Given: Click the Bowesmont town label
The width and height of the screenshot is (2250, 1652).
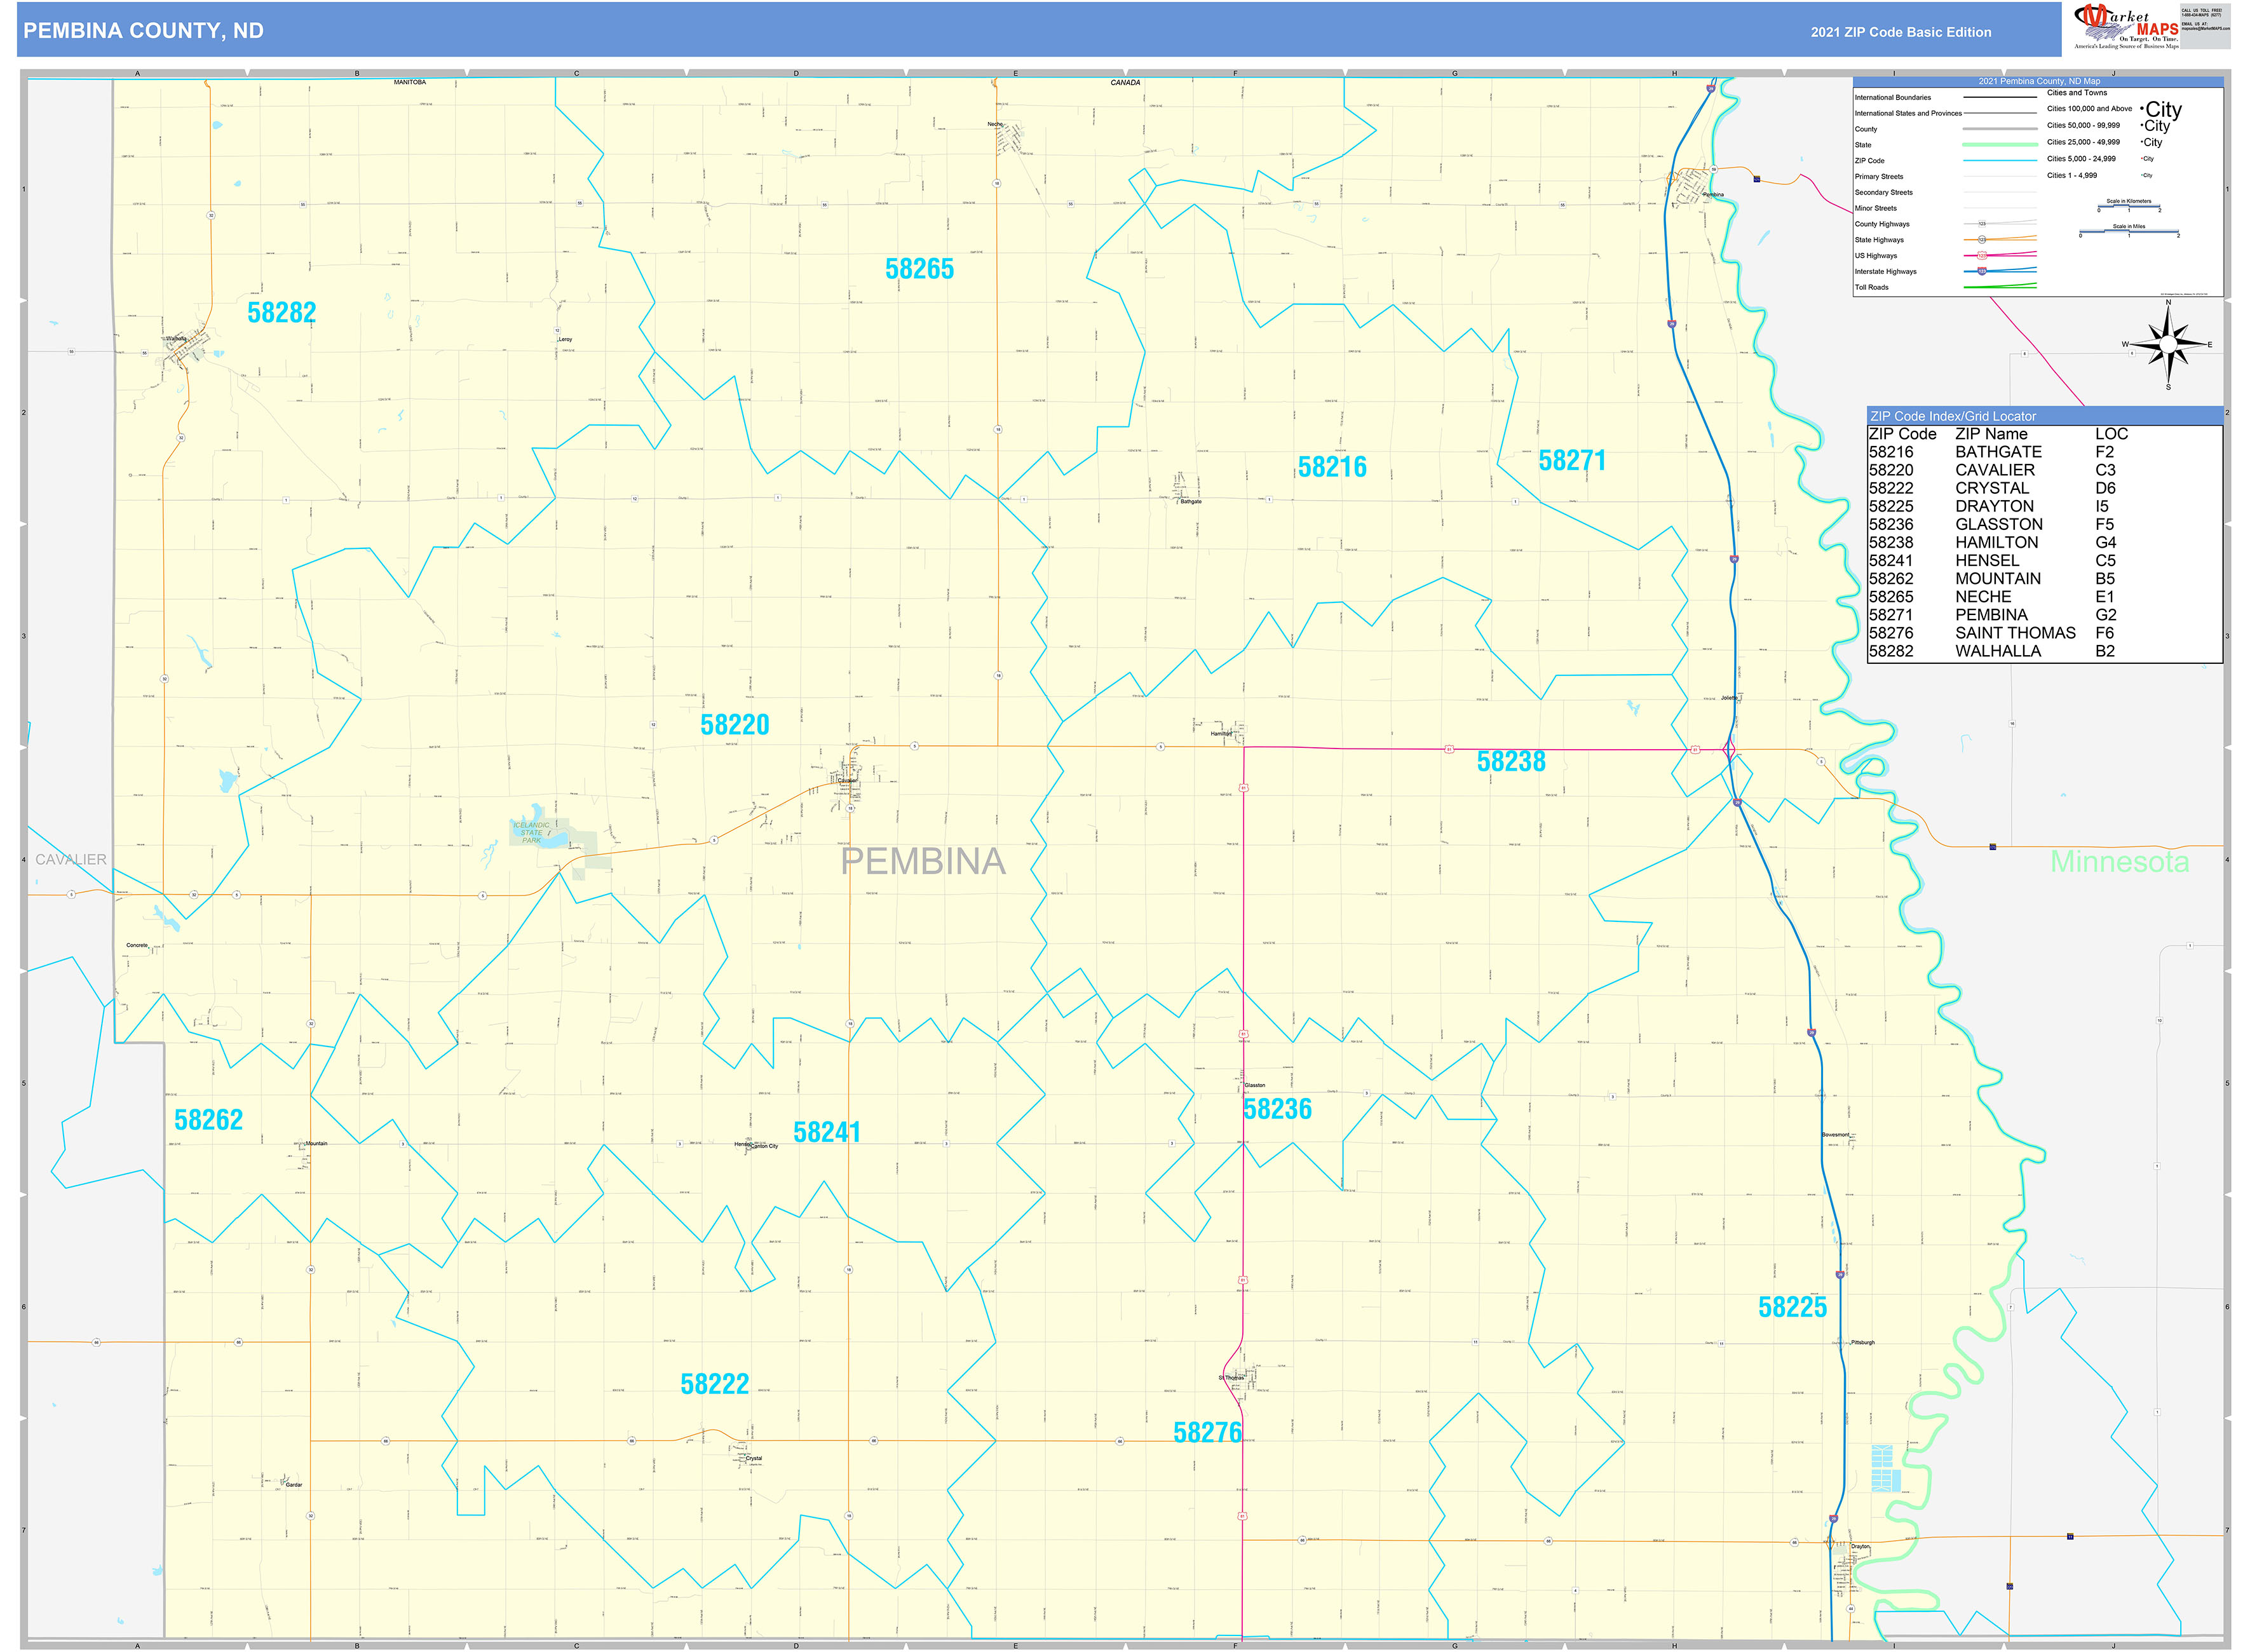Looking at the screenshot, I should (x=1835, y=1136).
